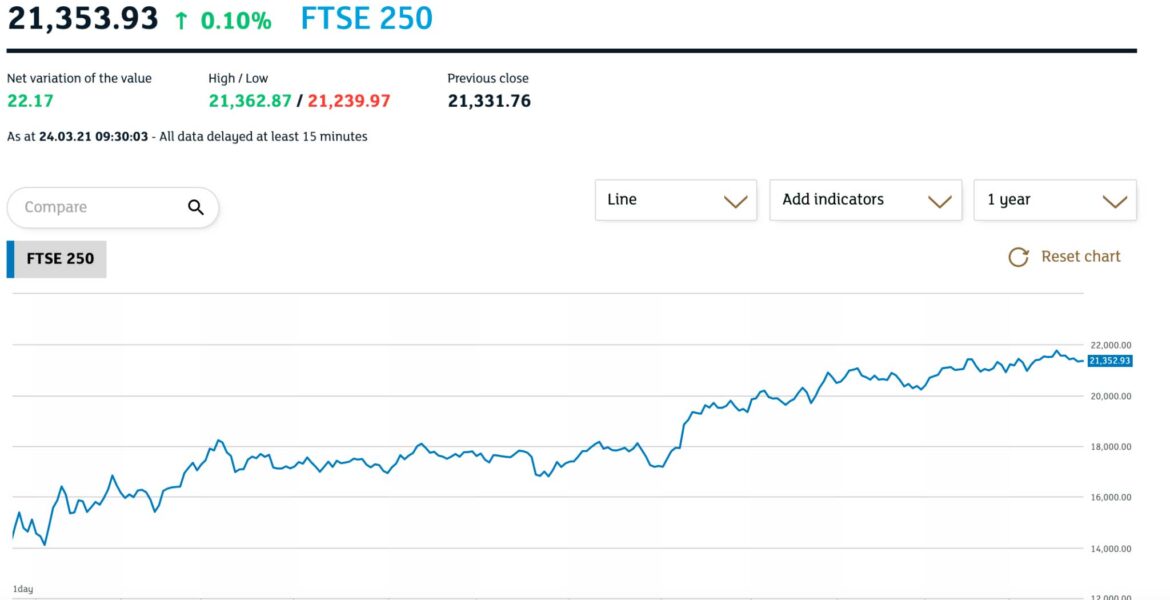Click the FTSE 250 page title link
This screenshot has width=1170, height=600.
pyautogui.click(x=365, y=18)
